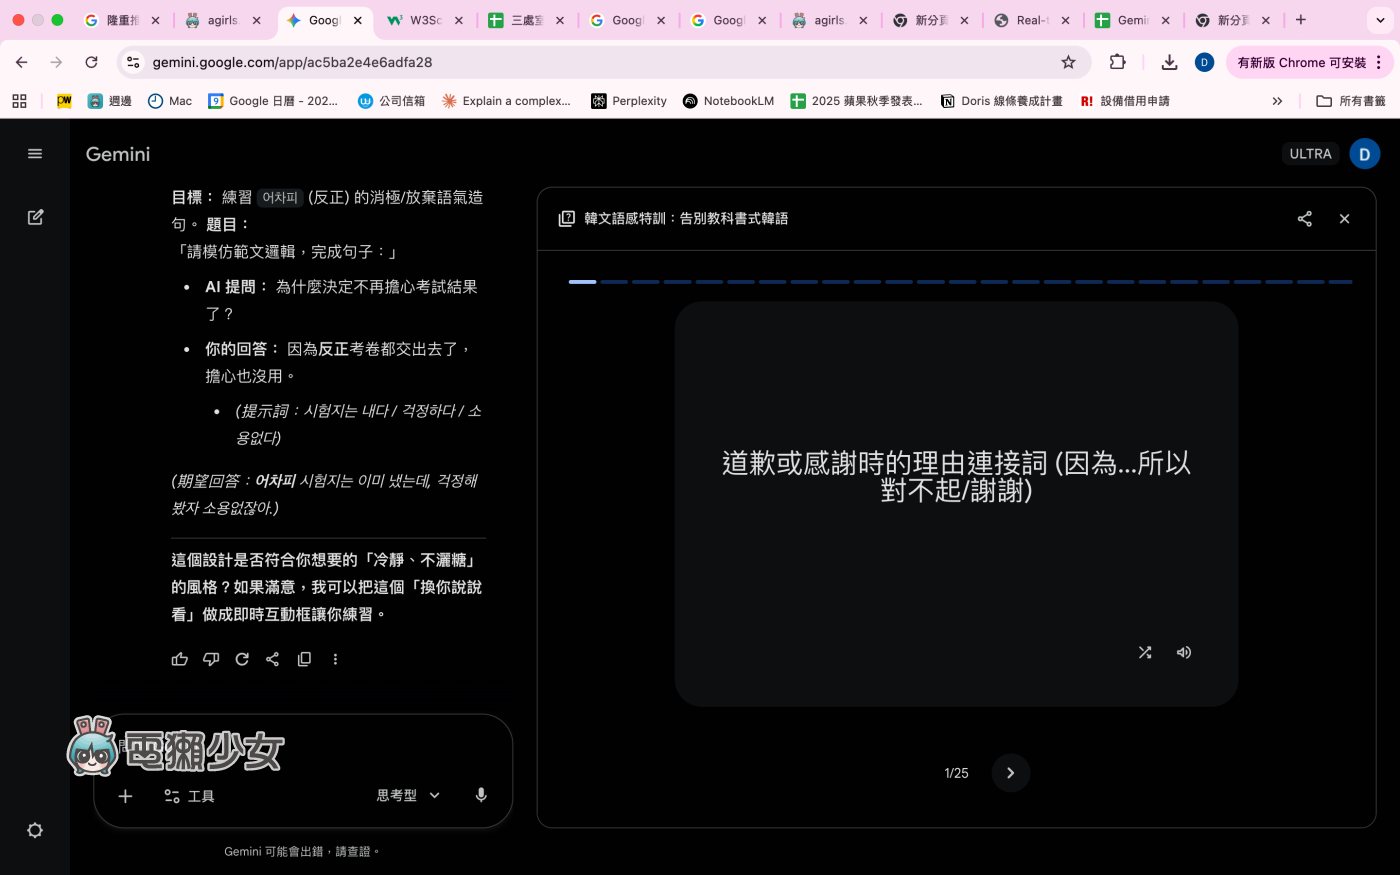Image resolution: width=1400 pixels, height=875 pixels.
Task: Bookmark this page with the star icon
Action: tap(1068, 62)
